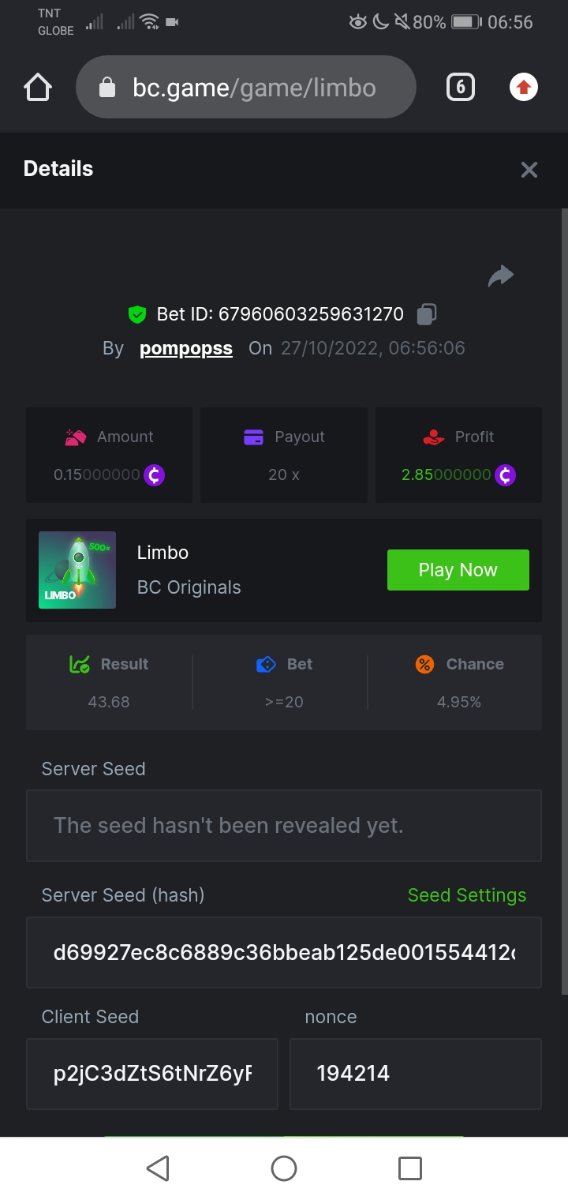Copy the Bet ID with copy icon
Viewport: 568px width, 1200px height.
[426, 314]
